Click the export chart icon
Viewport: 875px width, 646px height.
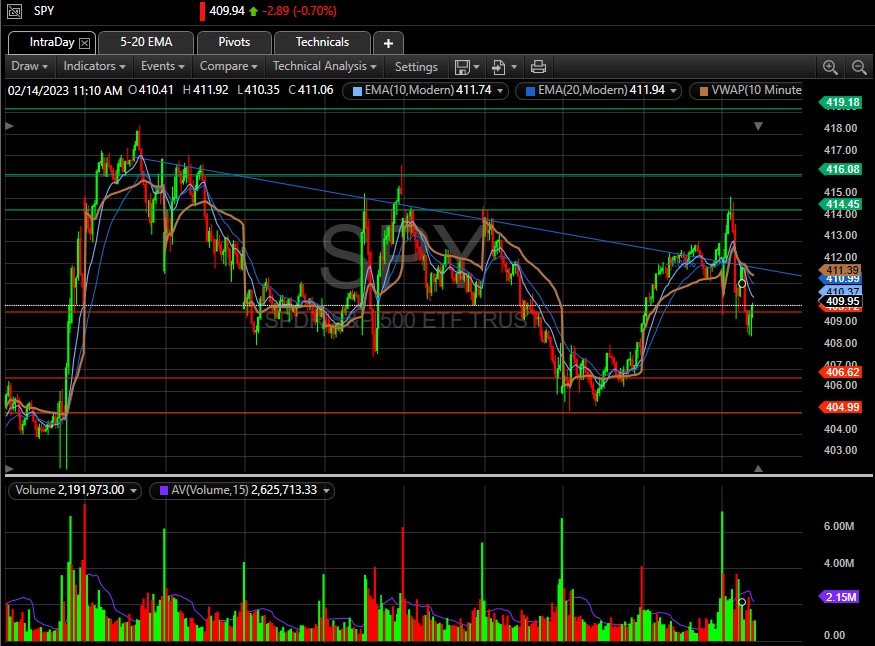pos(499,67)
